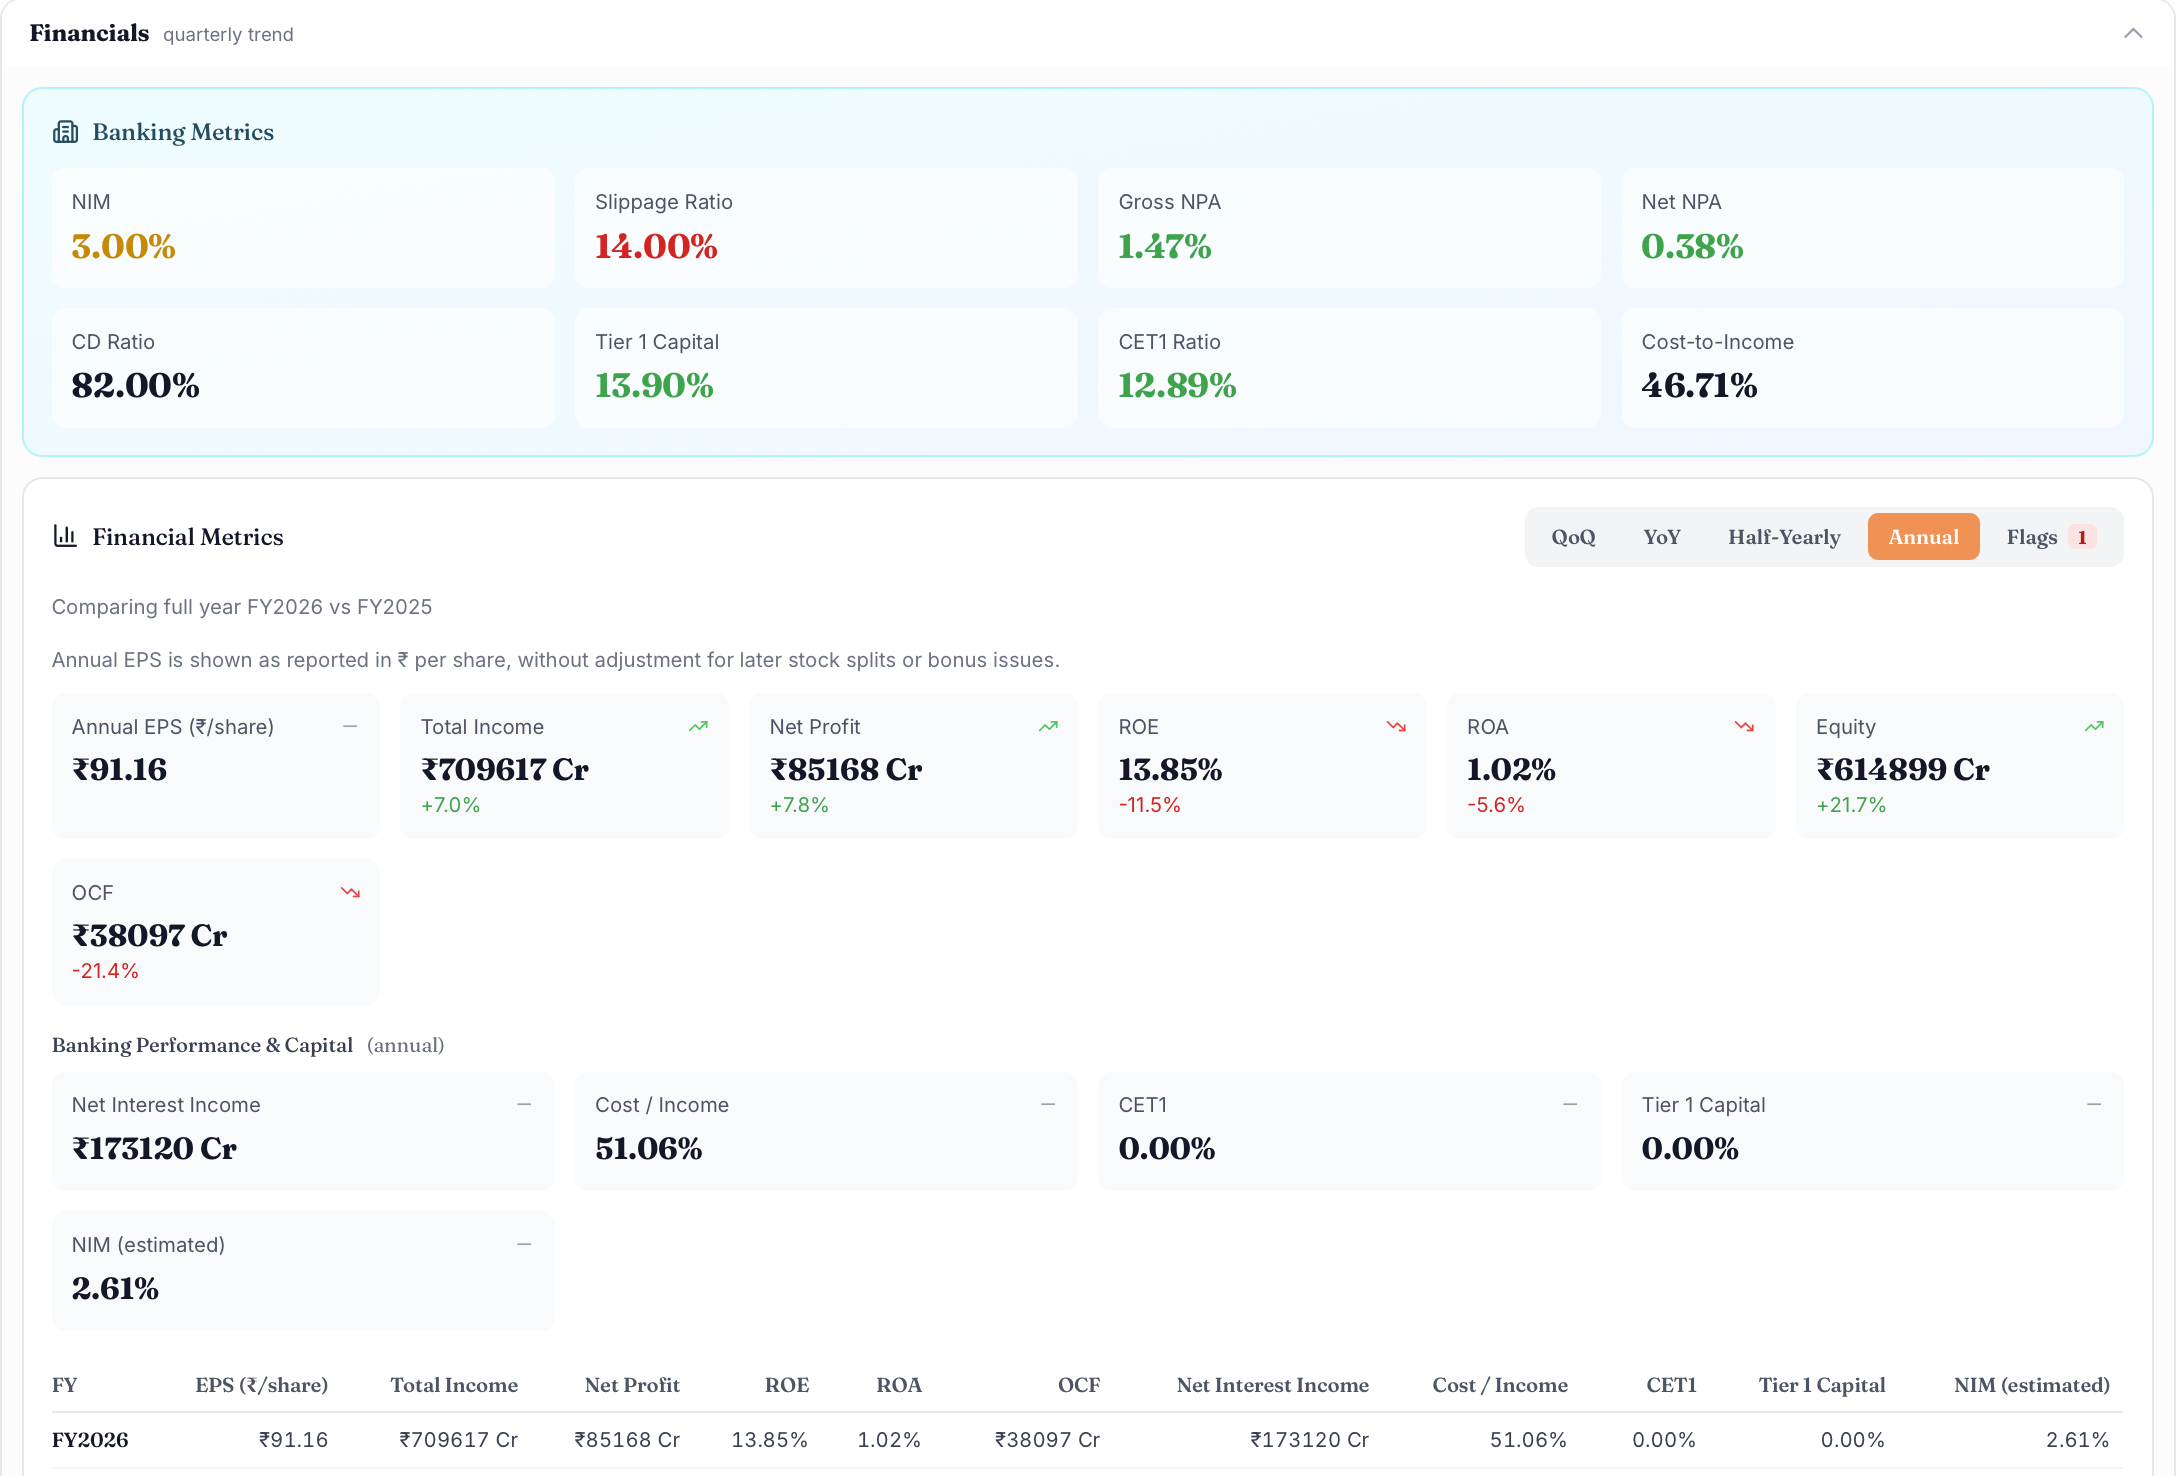
Task: Click the Financials section title
Action: tap(89, 33)
